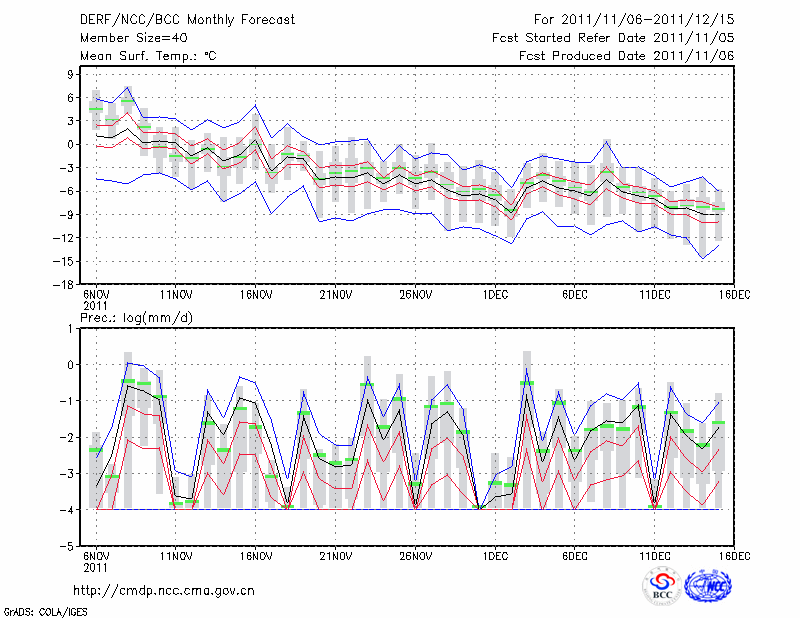Click 16DEC tick on precipitation chart axis
The height and width of the screenshot is (618, 800).
coord(735,555)
